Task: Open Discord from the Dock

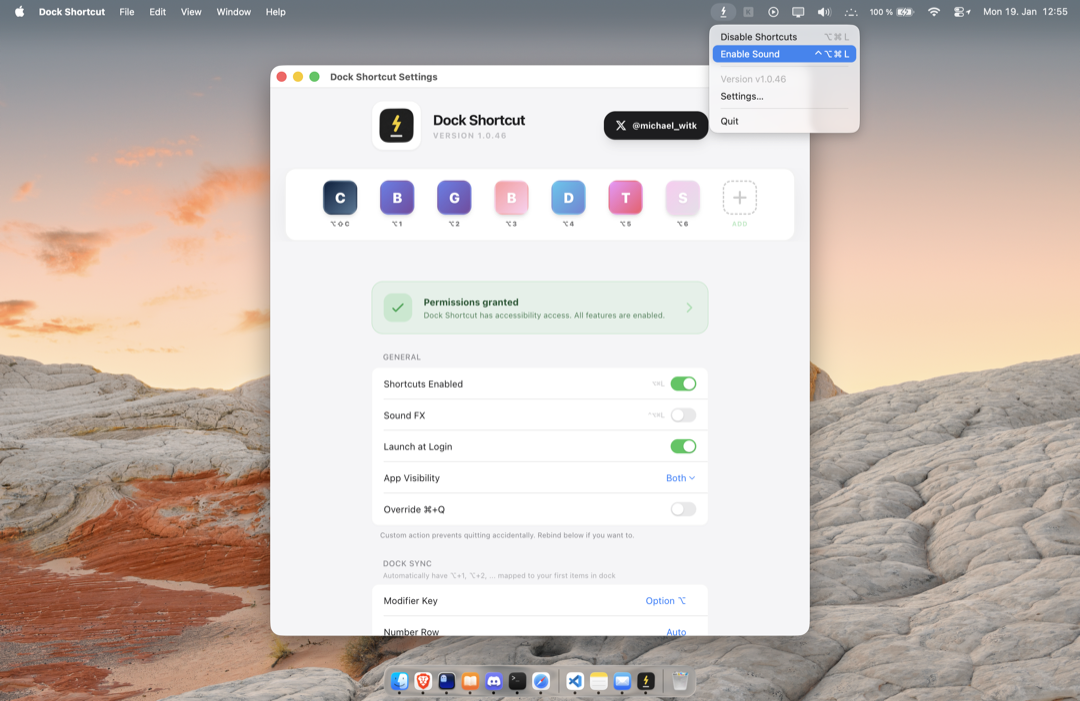Action: click(x=494, y=681)
